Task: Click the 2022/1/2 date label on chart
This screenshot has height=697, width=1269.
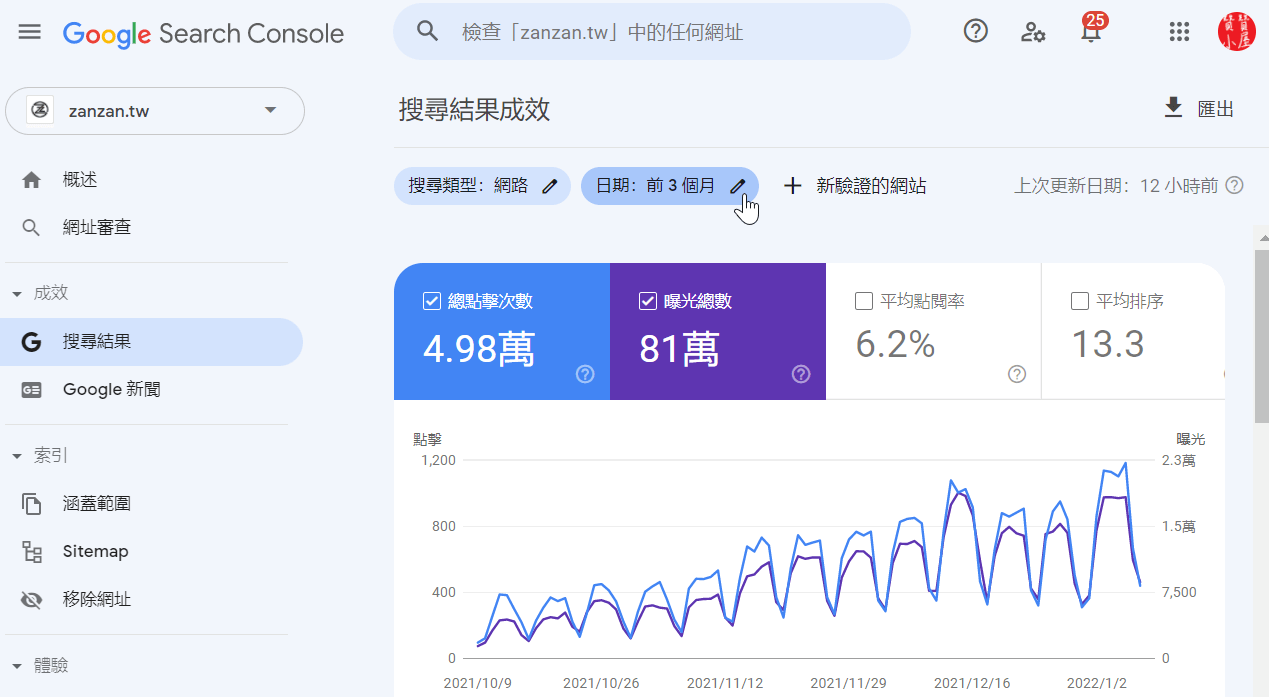Action: coord(1096,684)
